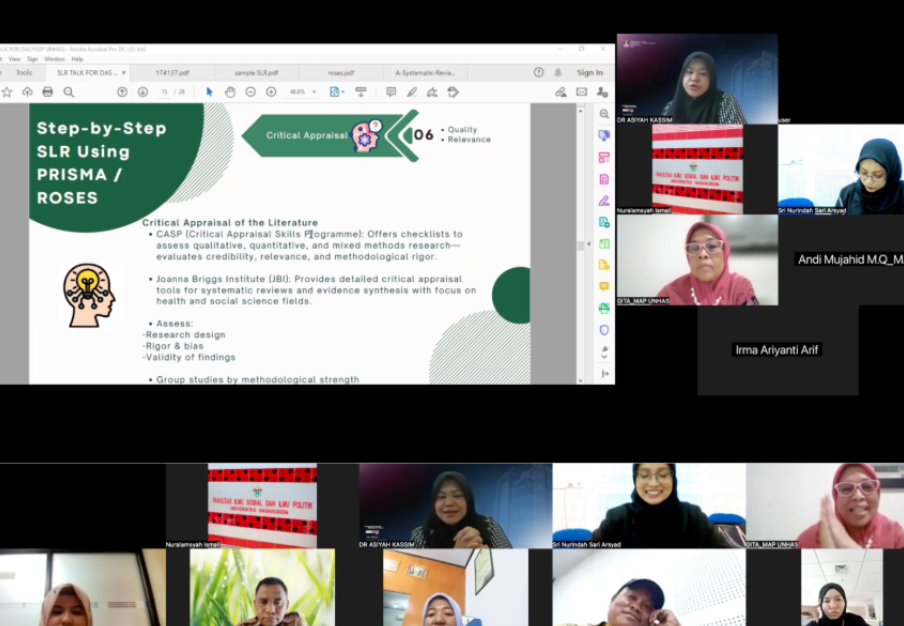Image resolution: width=904 pixels, height=626 pixels.
Task: Bookmark file with the star icon
Action: pyautogui.click(x=7, y=92)
